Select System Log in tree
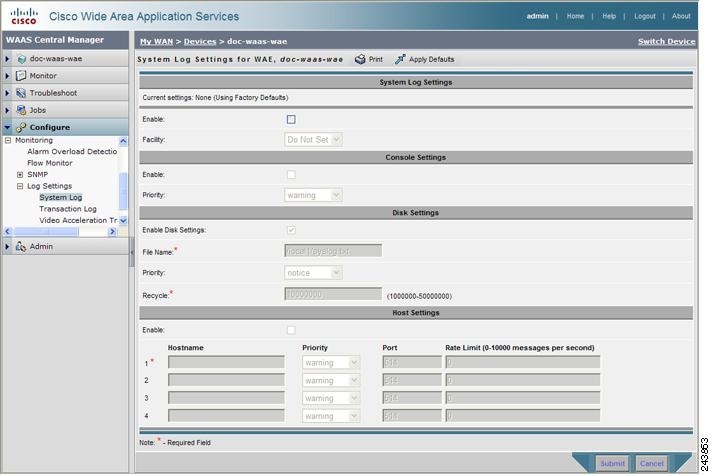The image size is (712, 475). coord(61,198)
